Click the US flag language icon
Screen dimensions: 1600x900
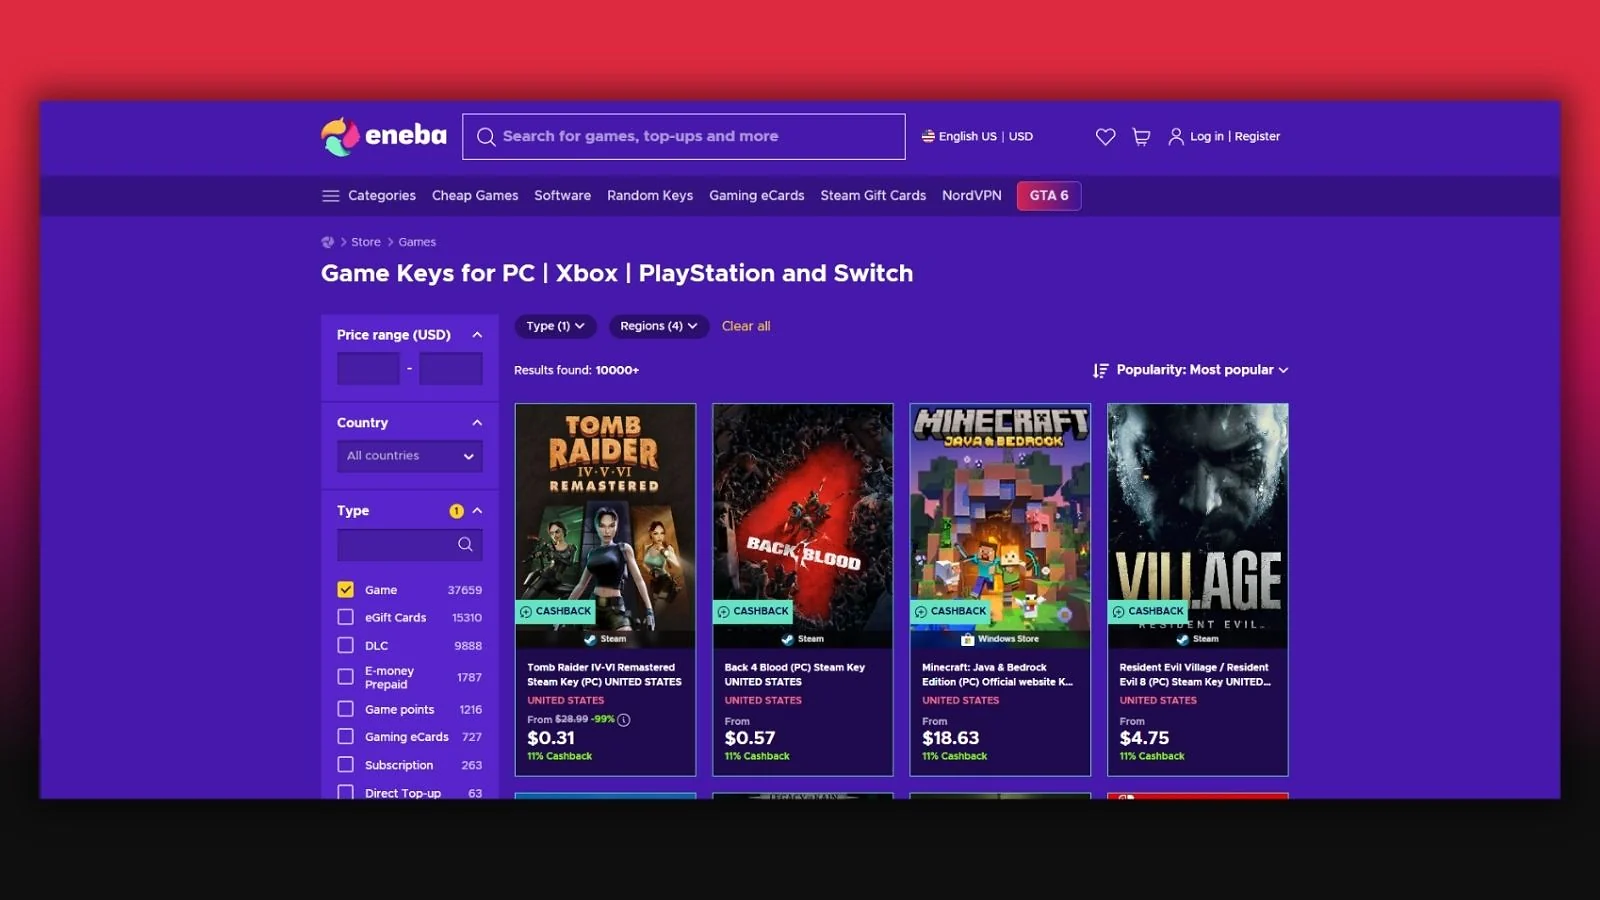pos(928,136)
